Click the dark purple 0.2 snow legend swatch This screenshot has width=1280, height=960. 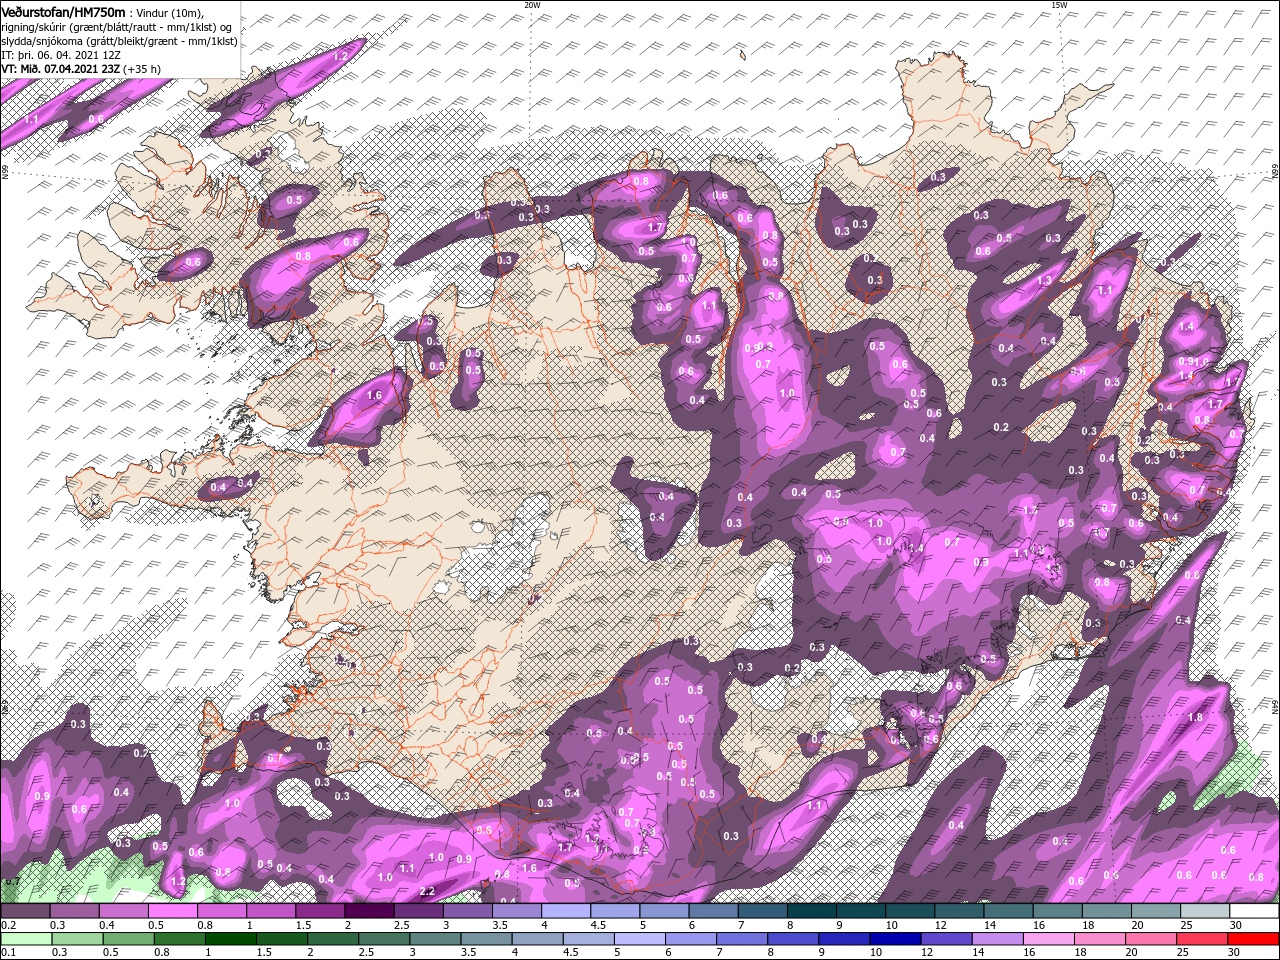[x=25, y=911]
